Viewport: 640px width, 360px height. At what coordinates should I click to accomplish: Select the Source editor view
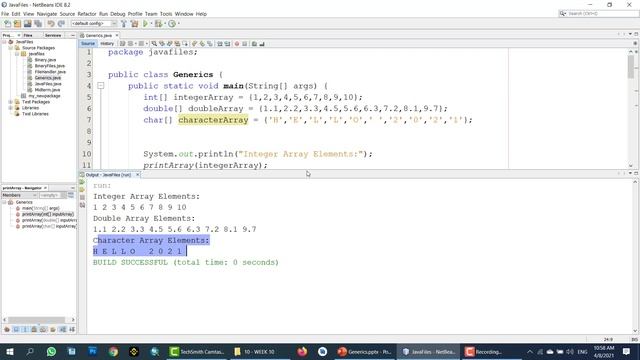(88, 44)
